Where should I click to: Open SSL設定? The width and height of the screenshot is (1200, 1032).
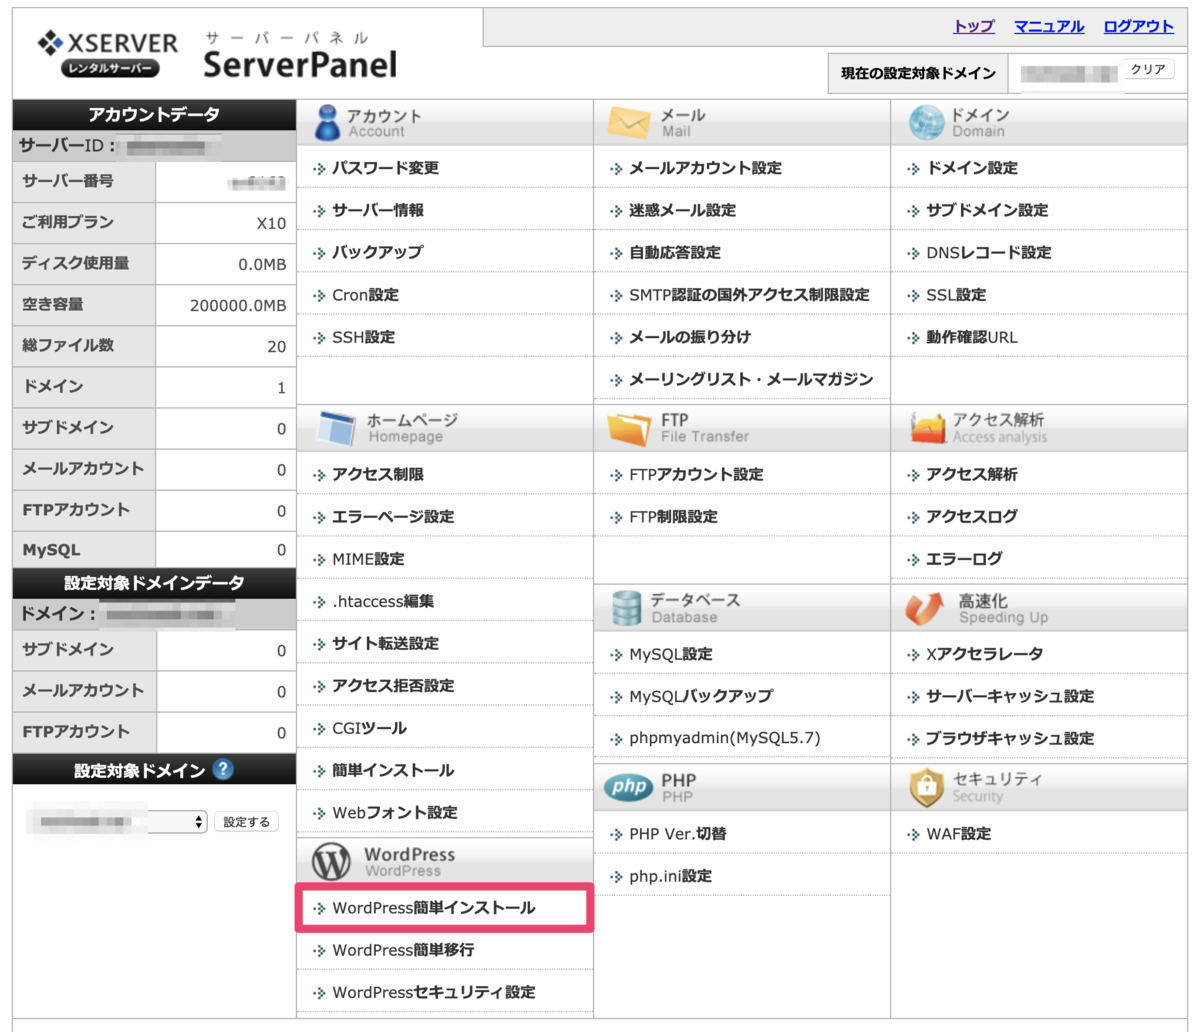pos(956,295)
